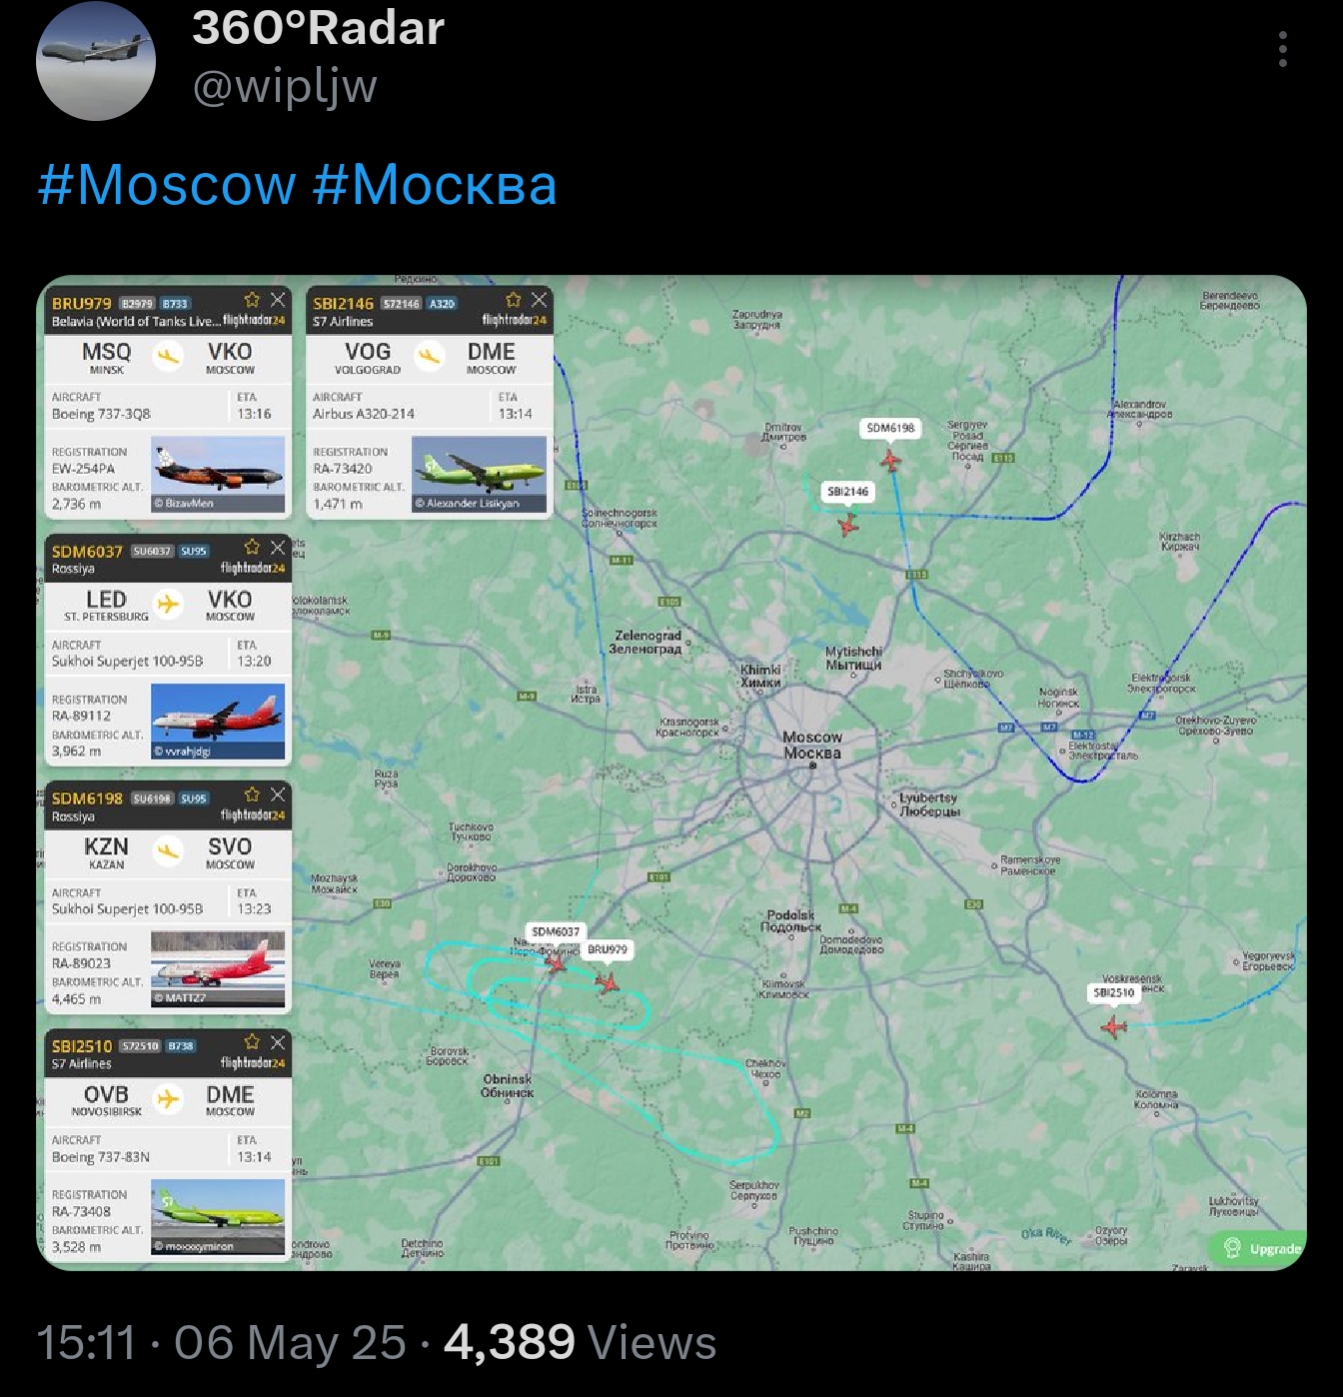Open the #Moscow hashtag link
Screen dimensions: 1343x1397
[x=167, y=185]
